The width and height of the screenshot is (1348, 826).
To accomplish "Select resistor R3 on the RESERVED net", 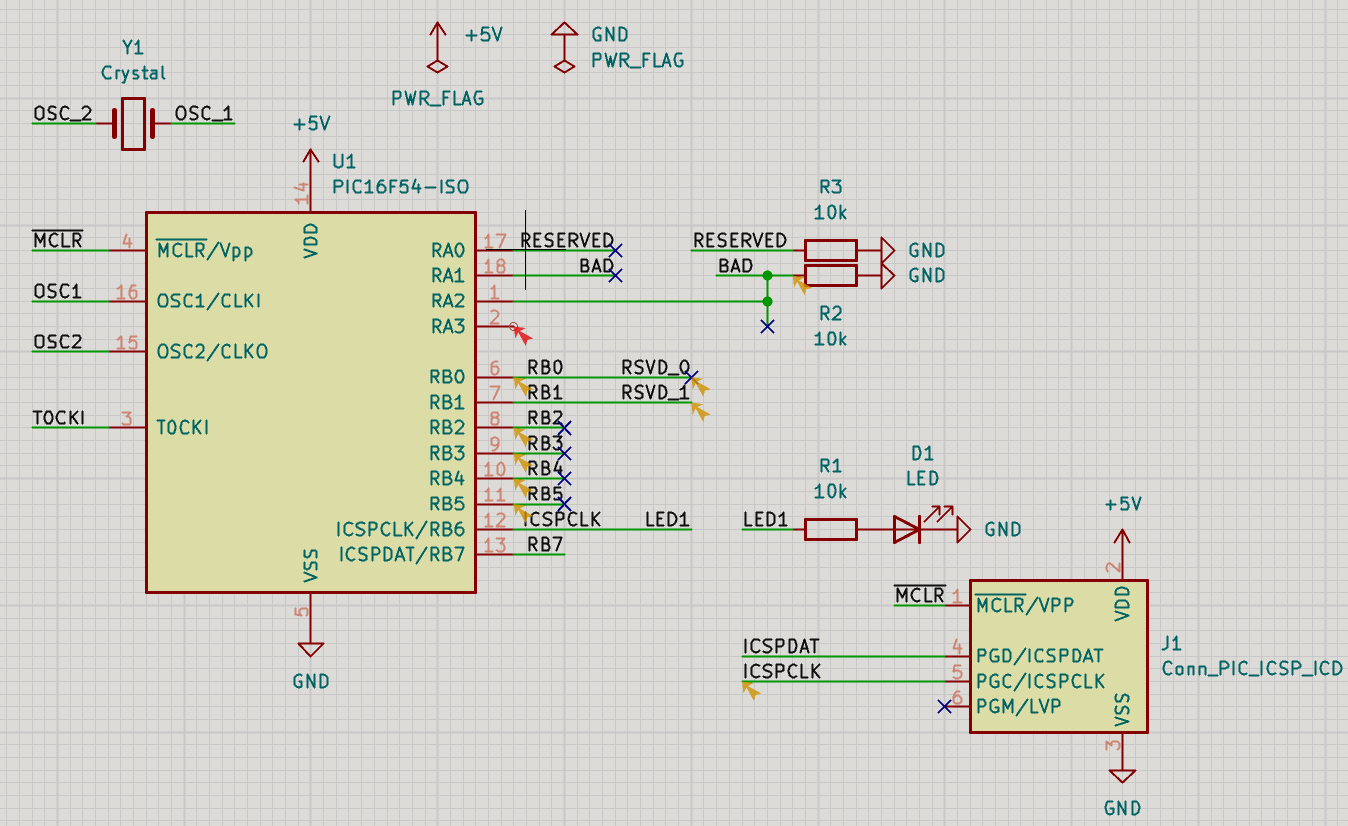I will pyautogui.click(x=830, y=250).
